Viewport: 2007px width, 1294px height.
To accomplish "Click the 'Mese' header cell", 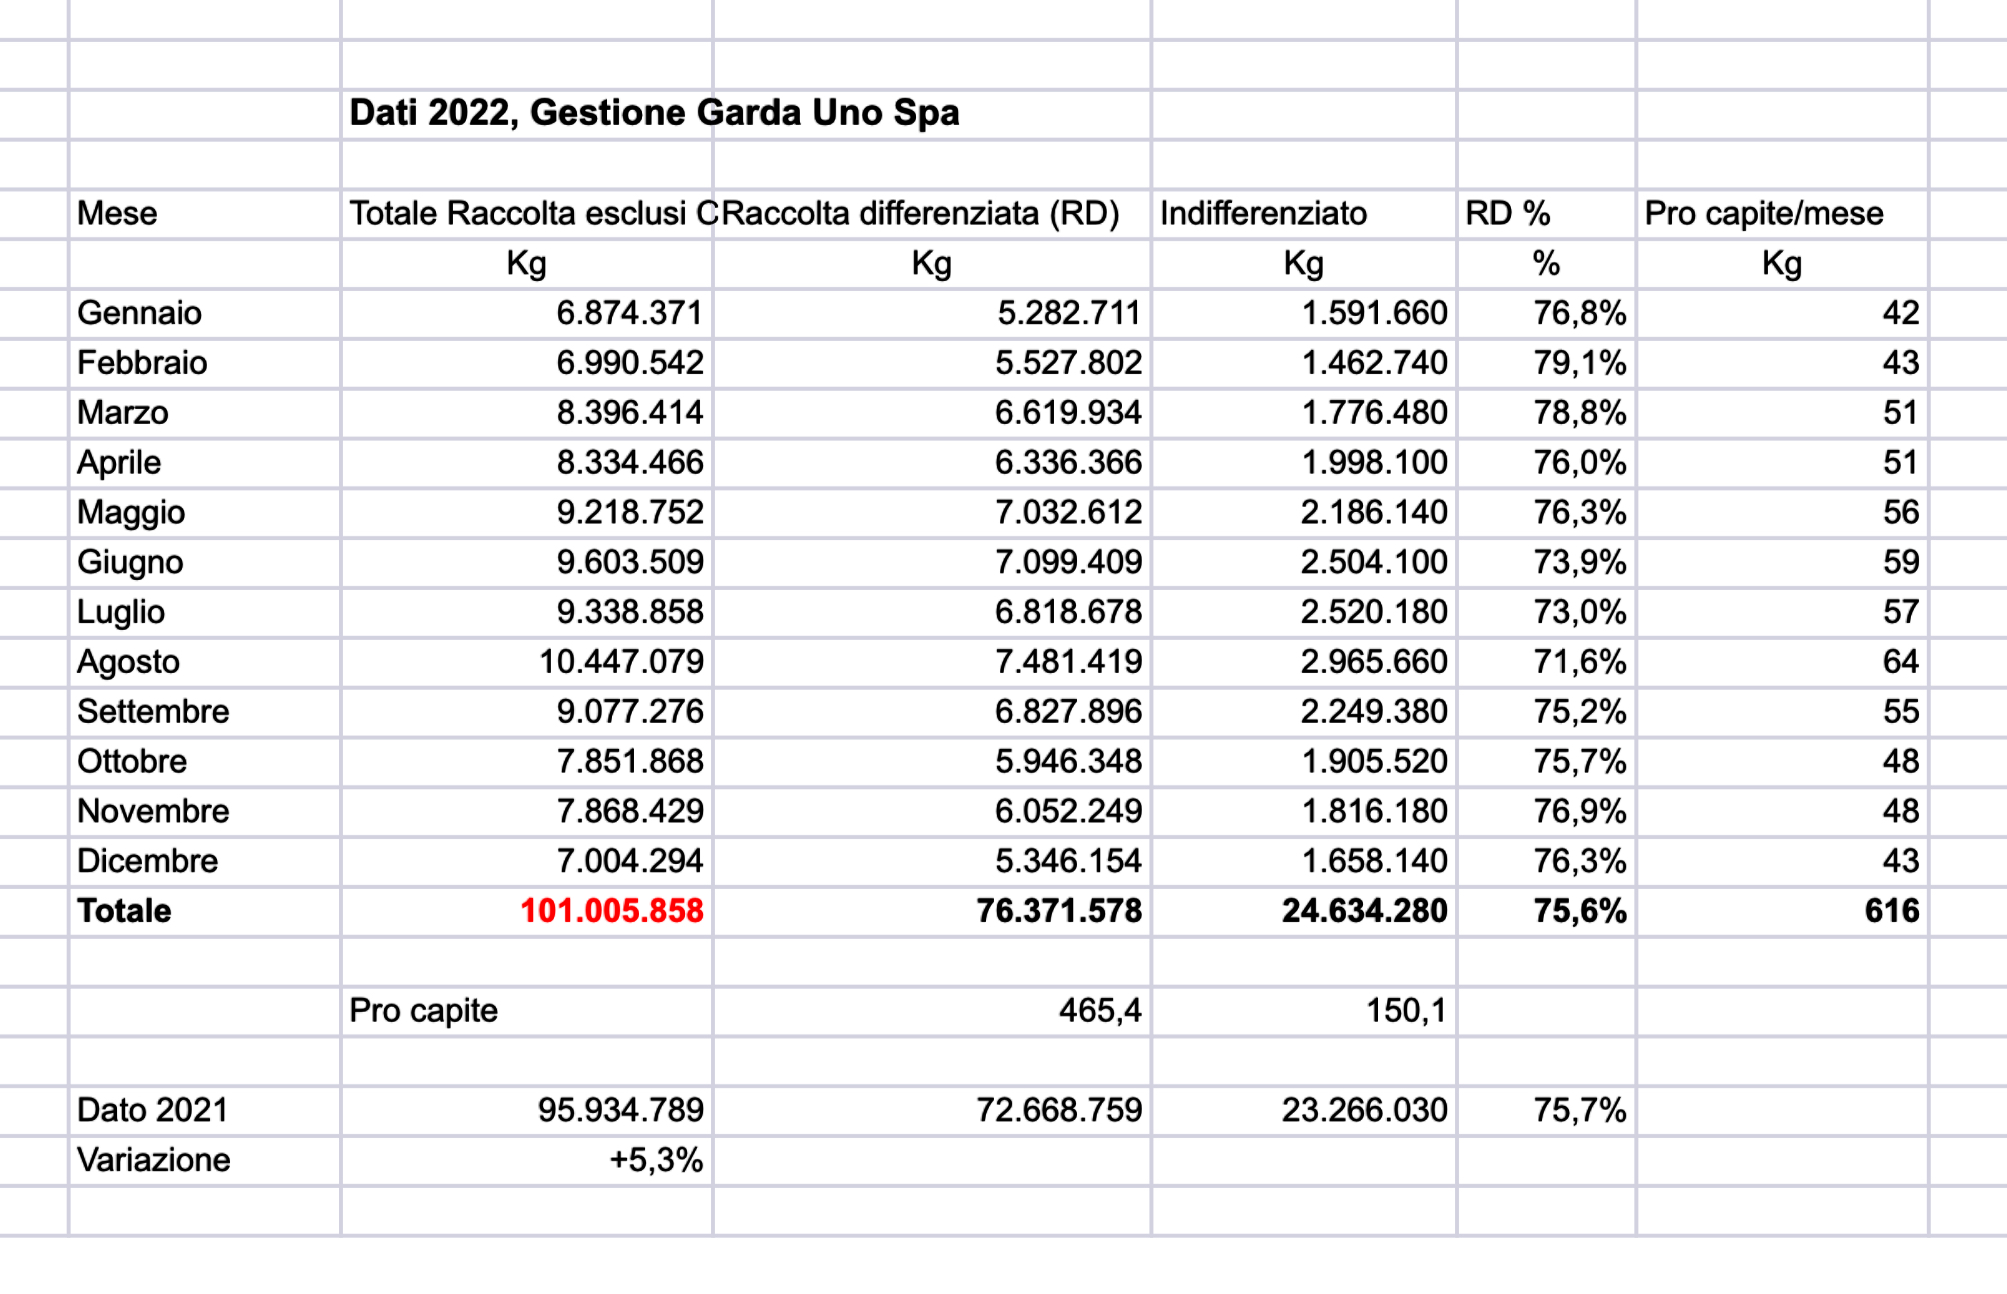I will point(117,213).
